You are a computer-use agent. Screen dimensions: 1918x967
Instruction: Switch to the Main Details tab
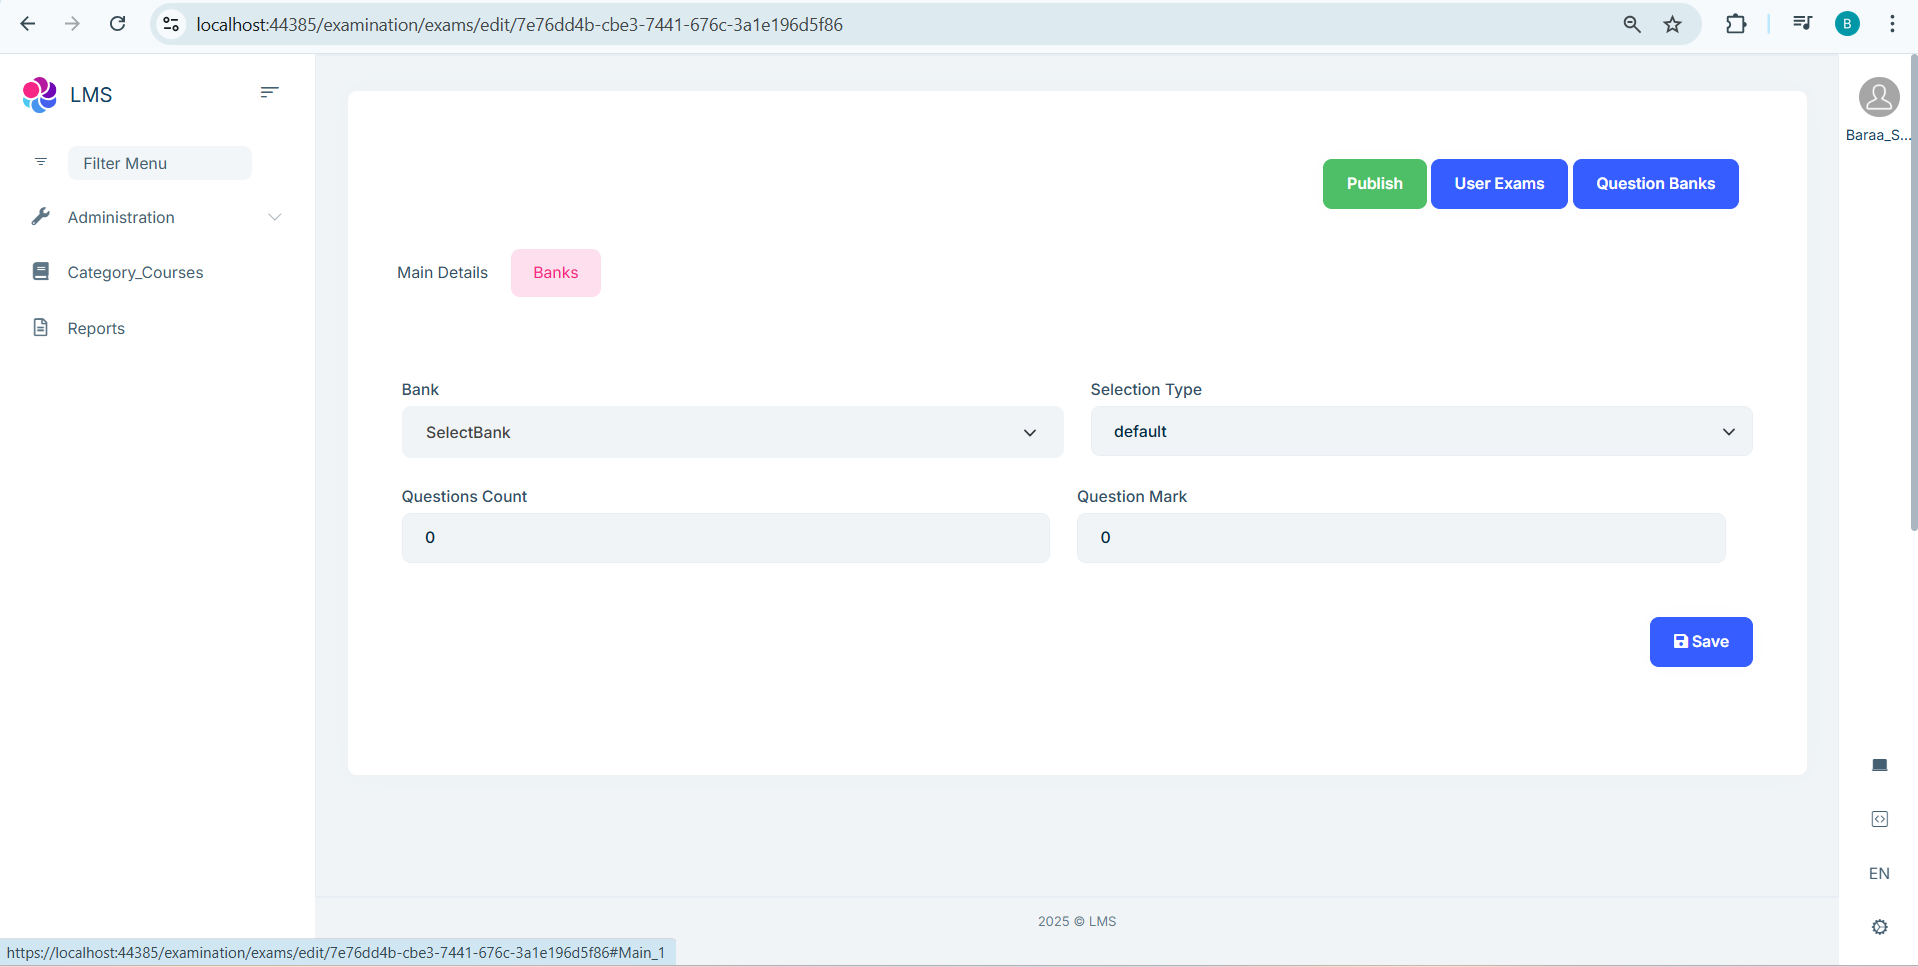tap(442, 273)
